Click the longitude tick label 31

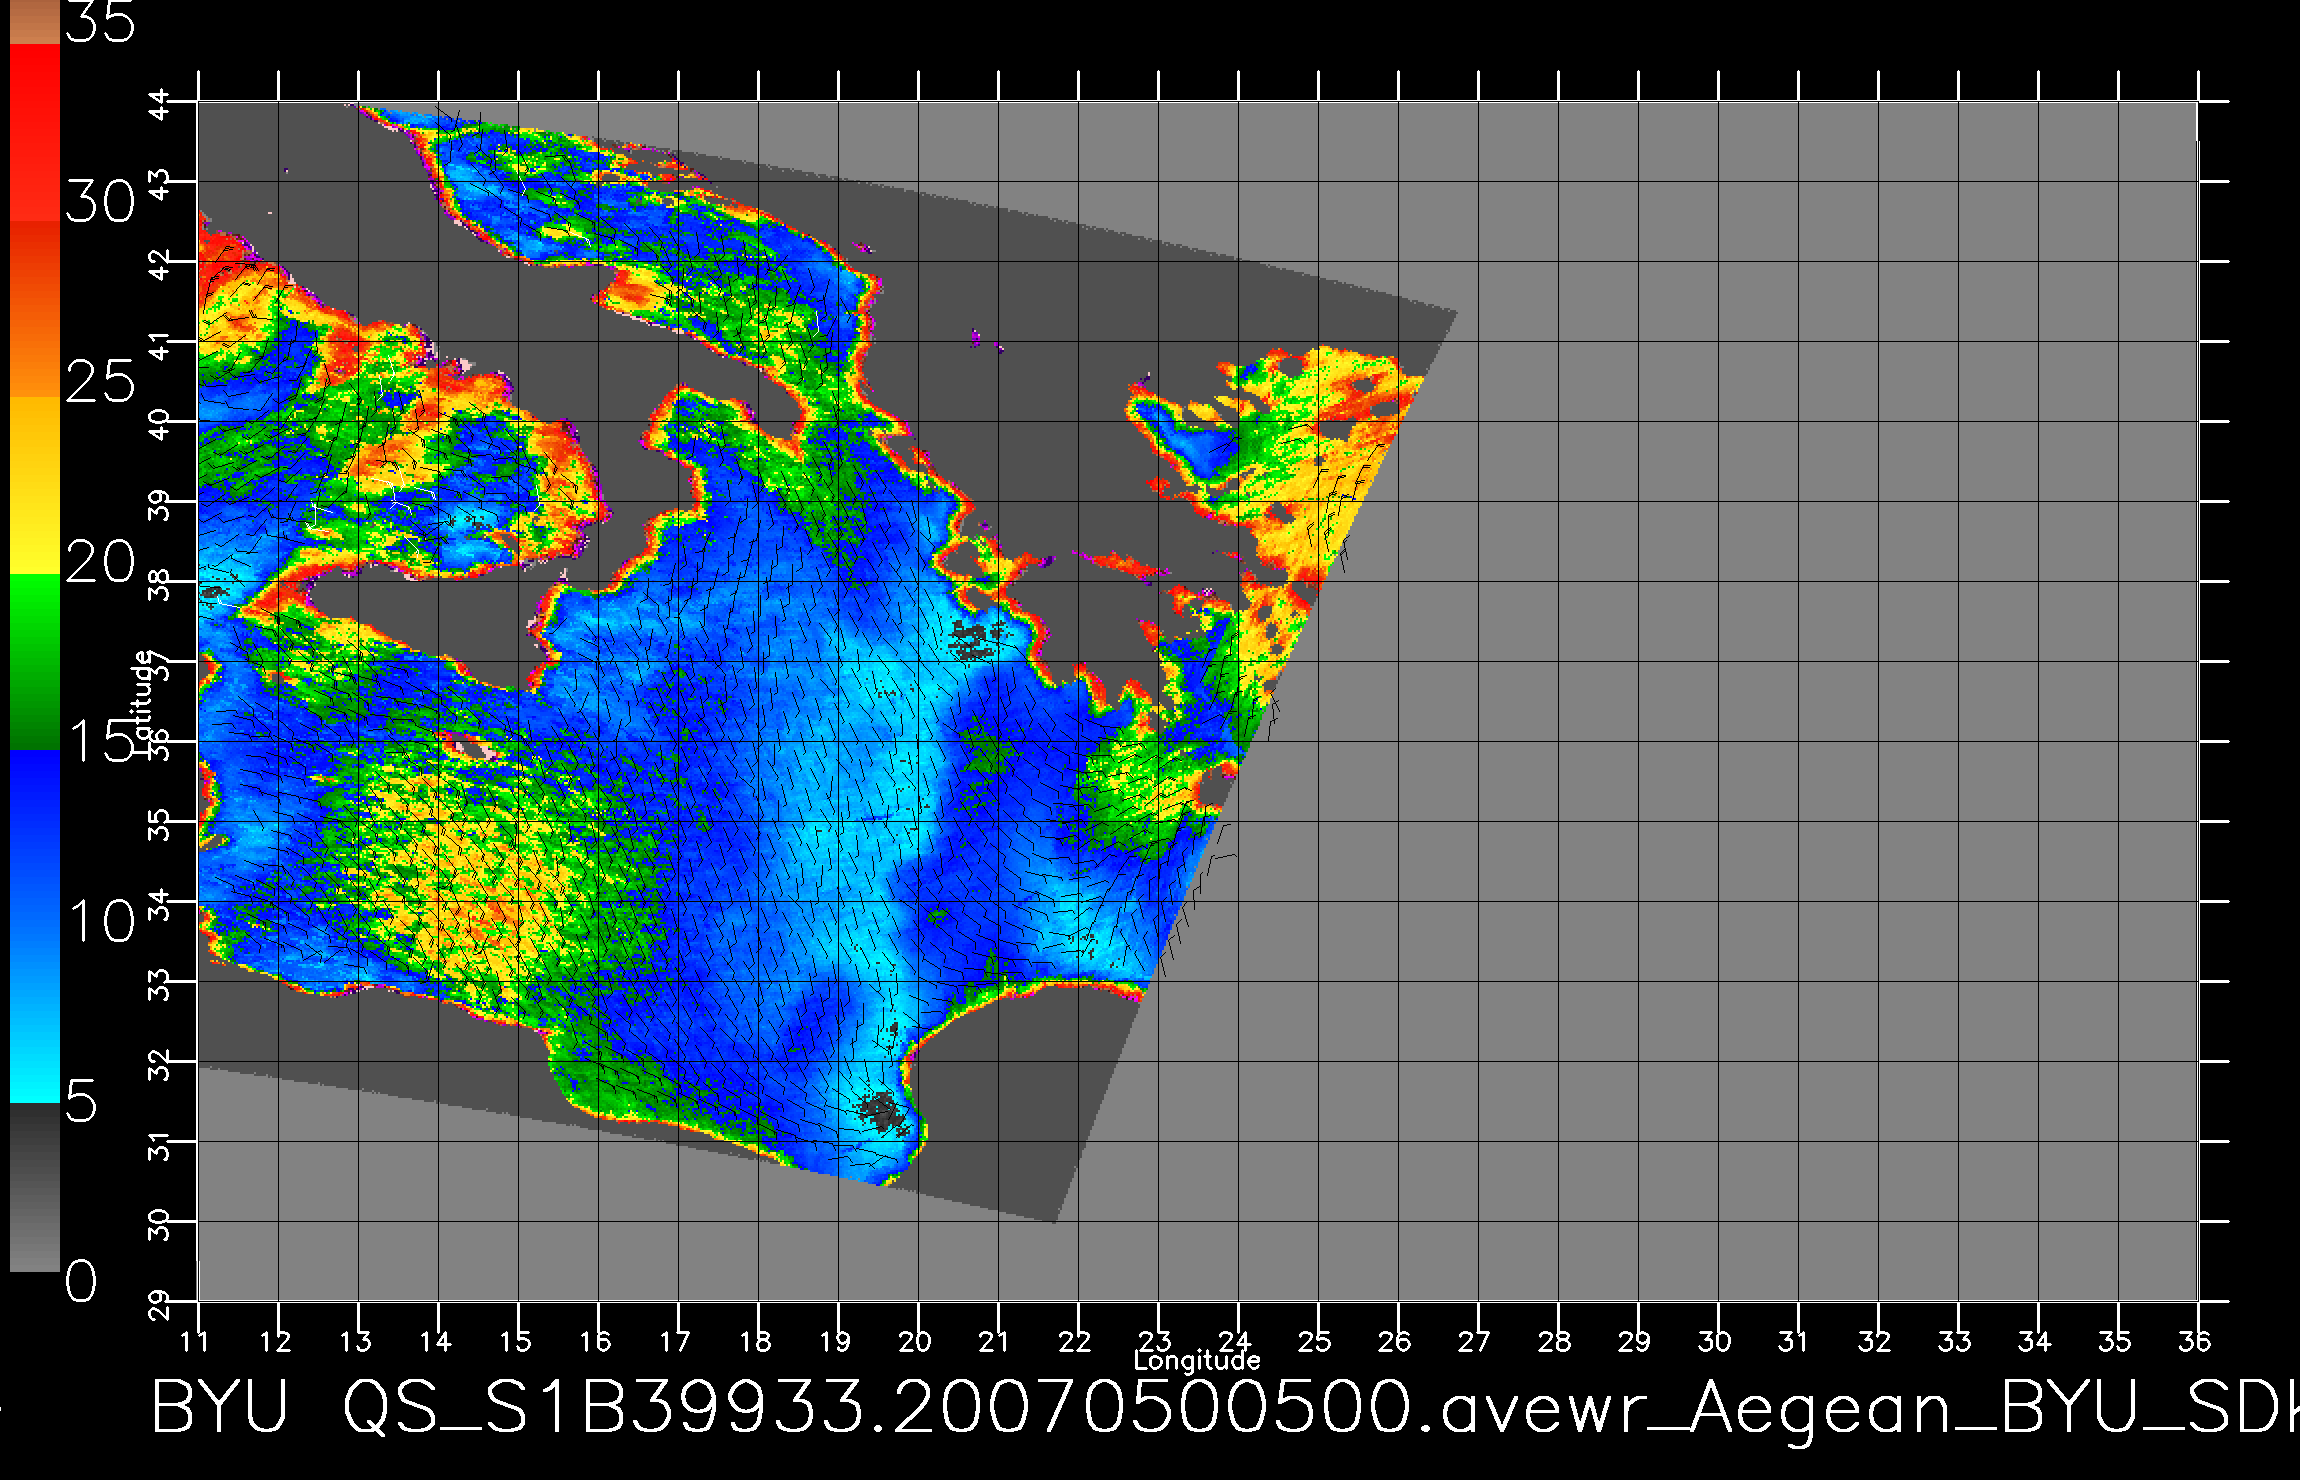[1794, 1340]
